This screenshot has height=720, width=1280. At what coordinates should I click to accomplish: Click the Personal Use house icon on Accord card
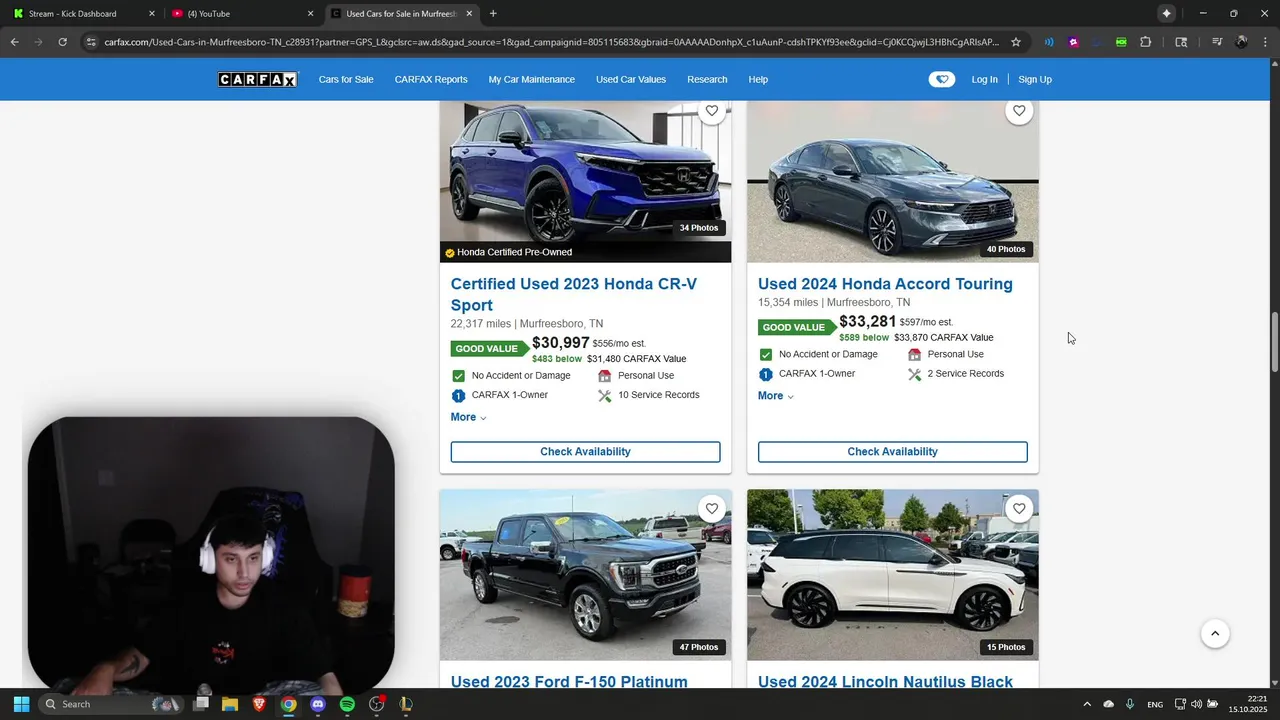[914, 355]
